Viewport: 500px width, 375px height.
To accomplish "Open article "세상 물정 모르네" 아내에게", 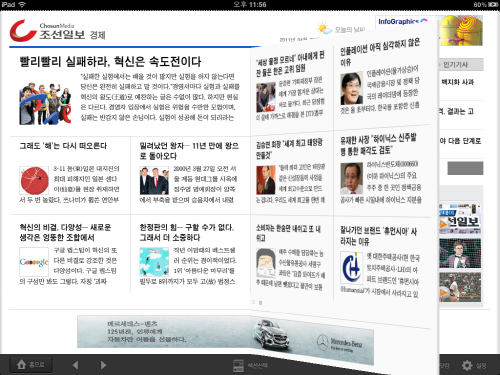I will (290, 63).
